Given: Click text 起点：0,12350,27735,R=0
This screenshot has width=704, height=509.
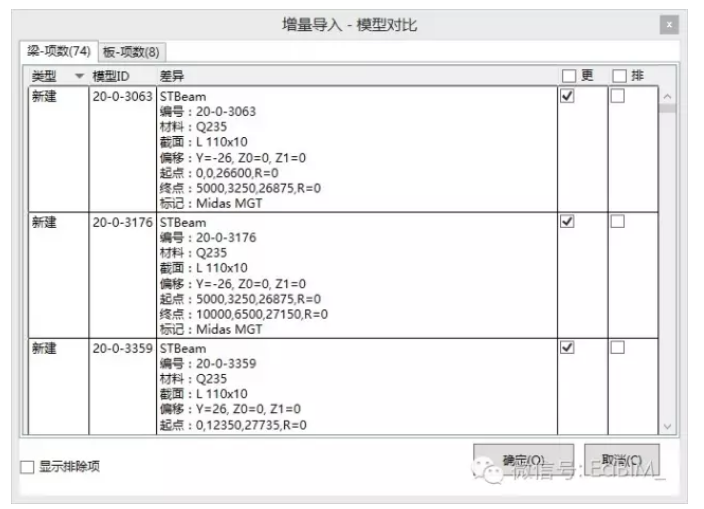Looking at the screenshot, I should click(x=233, y=425).
